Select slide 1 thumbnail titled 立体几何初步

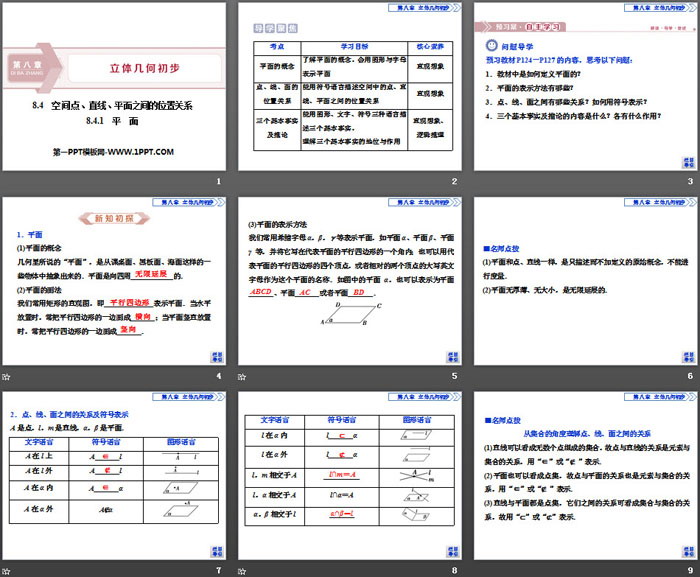click(x=114, y=87)
